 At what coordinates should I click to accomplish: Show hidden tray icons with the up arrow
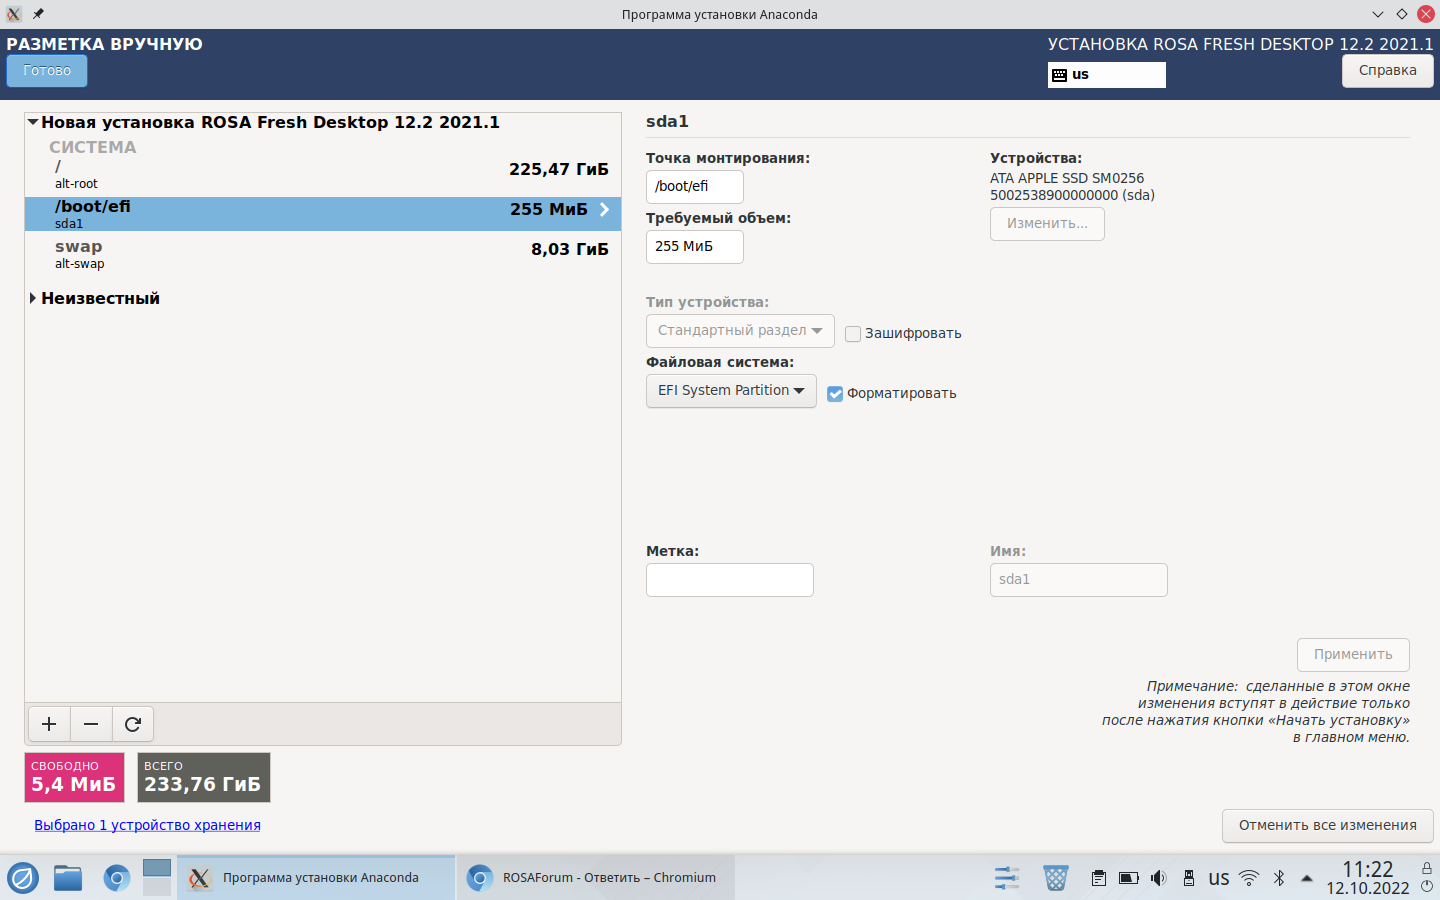click(x=1306, y=878)
